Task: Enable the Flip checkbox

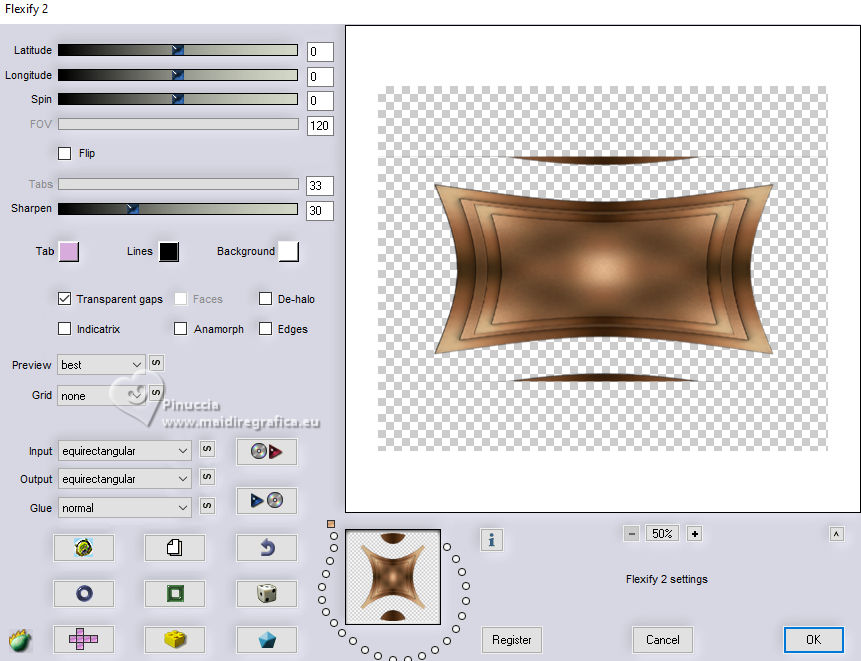Action: (64, 153)
